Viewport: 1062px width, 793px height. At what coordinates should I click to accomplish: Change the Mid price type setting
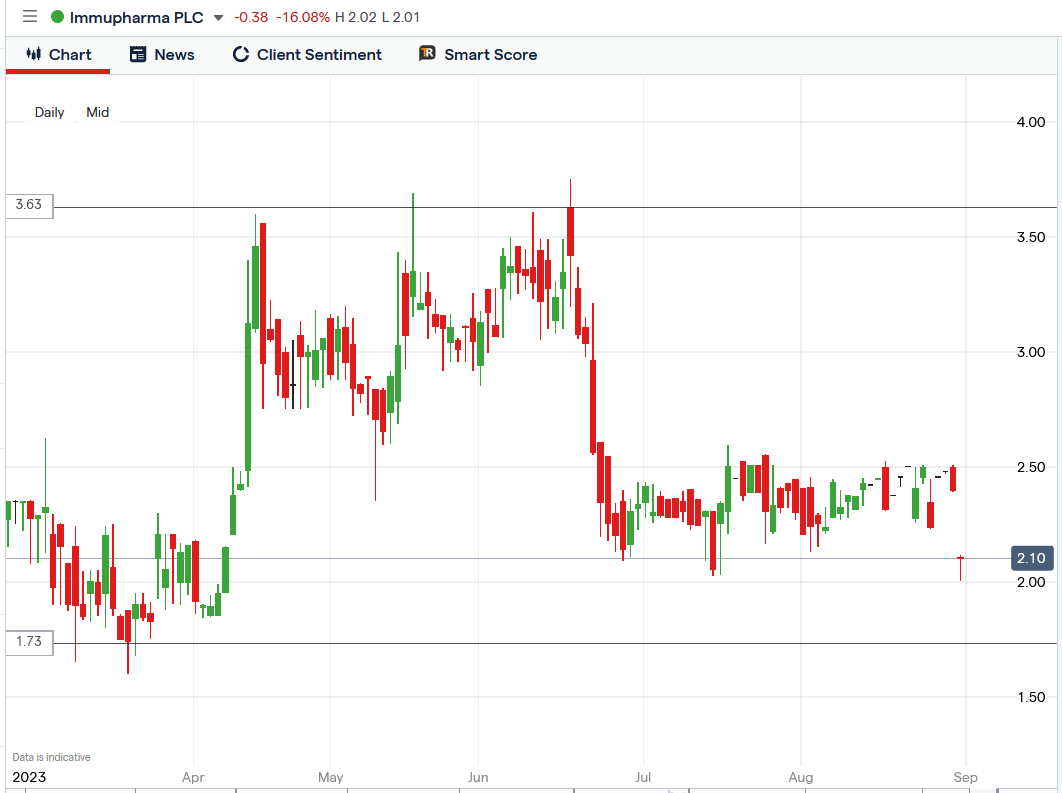[x=98, y=112]
